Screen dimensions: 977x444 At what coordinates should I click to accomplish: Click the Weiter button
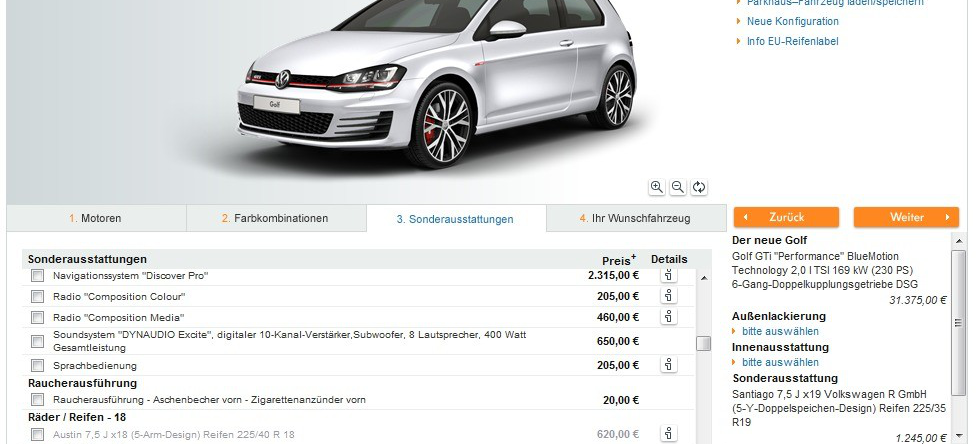click(x=906, y=217)
